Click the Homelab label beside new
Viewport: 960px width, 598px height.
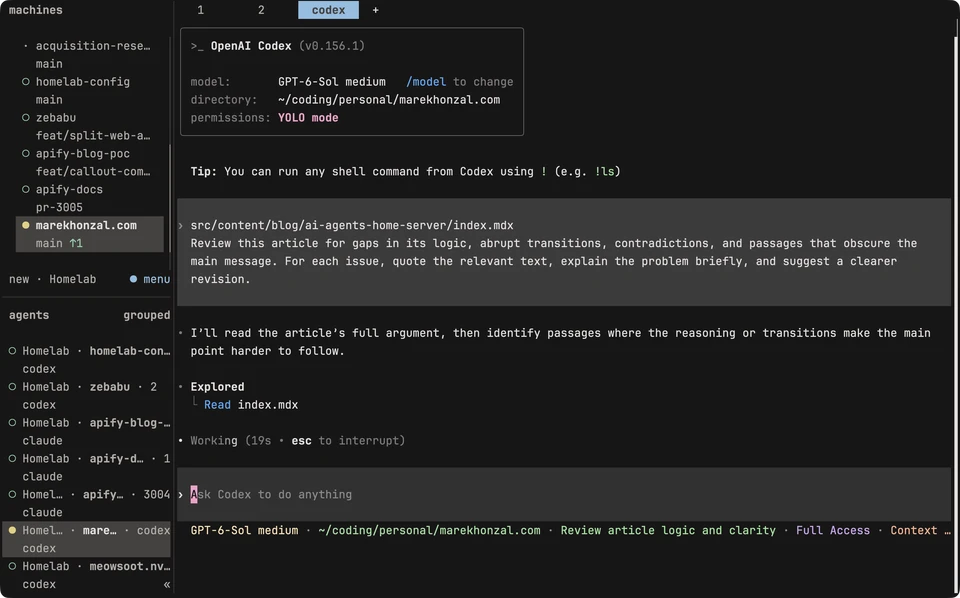coord(72,279)
